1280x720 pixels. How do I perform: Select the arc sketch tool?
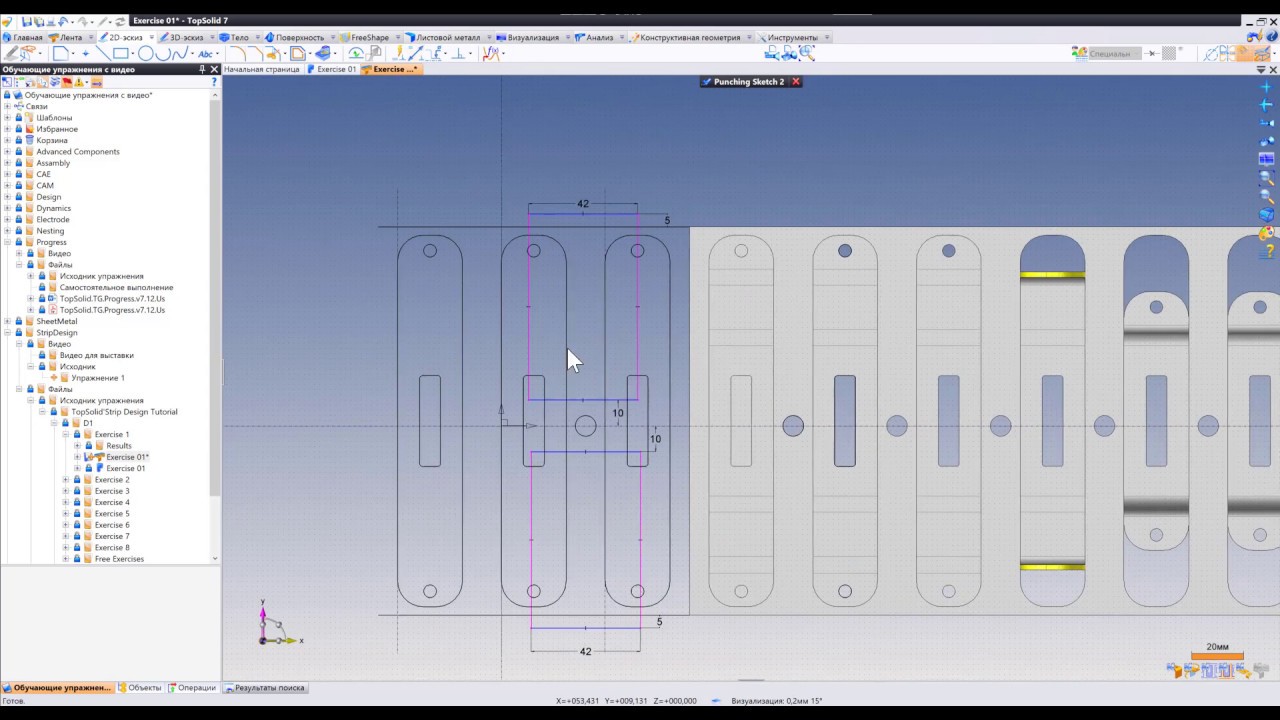pos(163,53)
